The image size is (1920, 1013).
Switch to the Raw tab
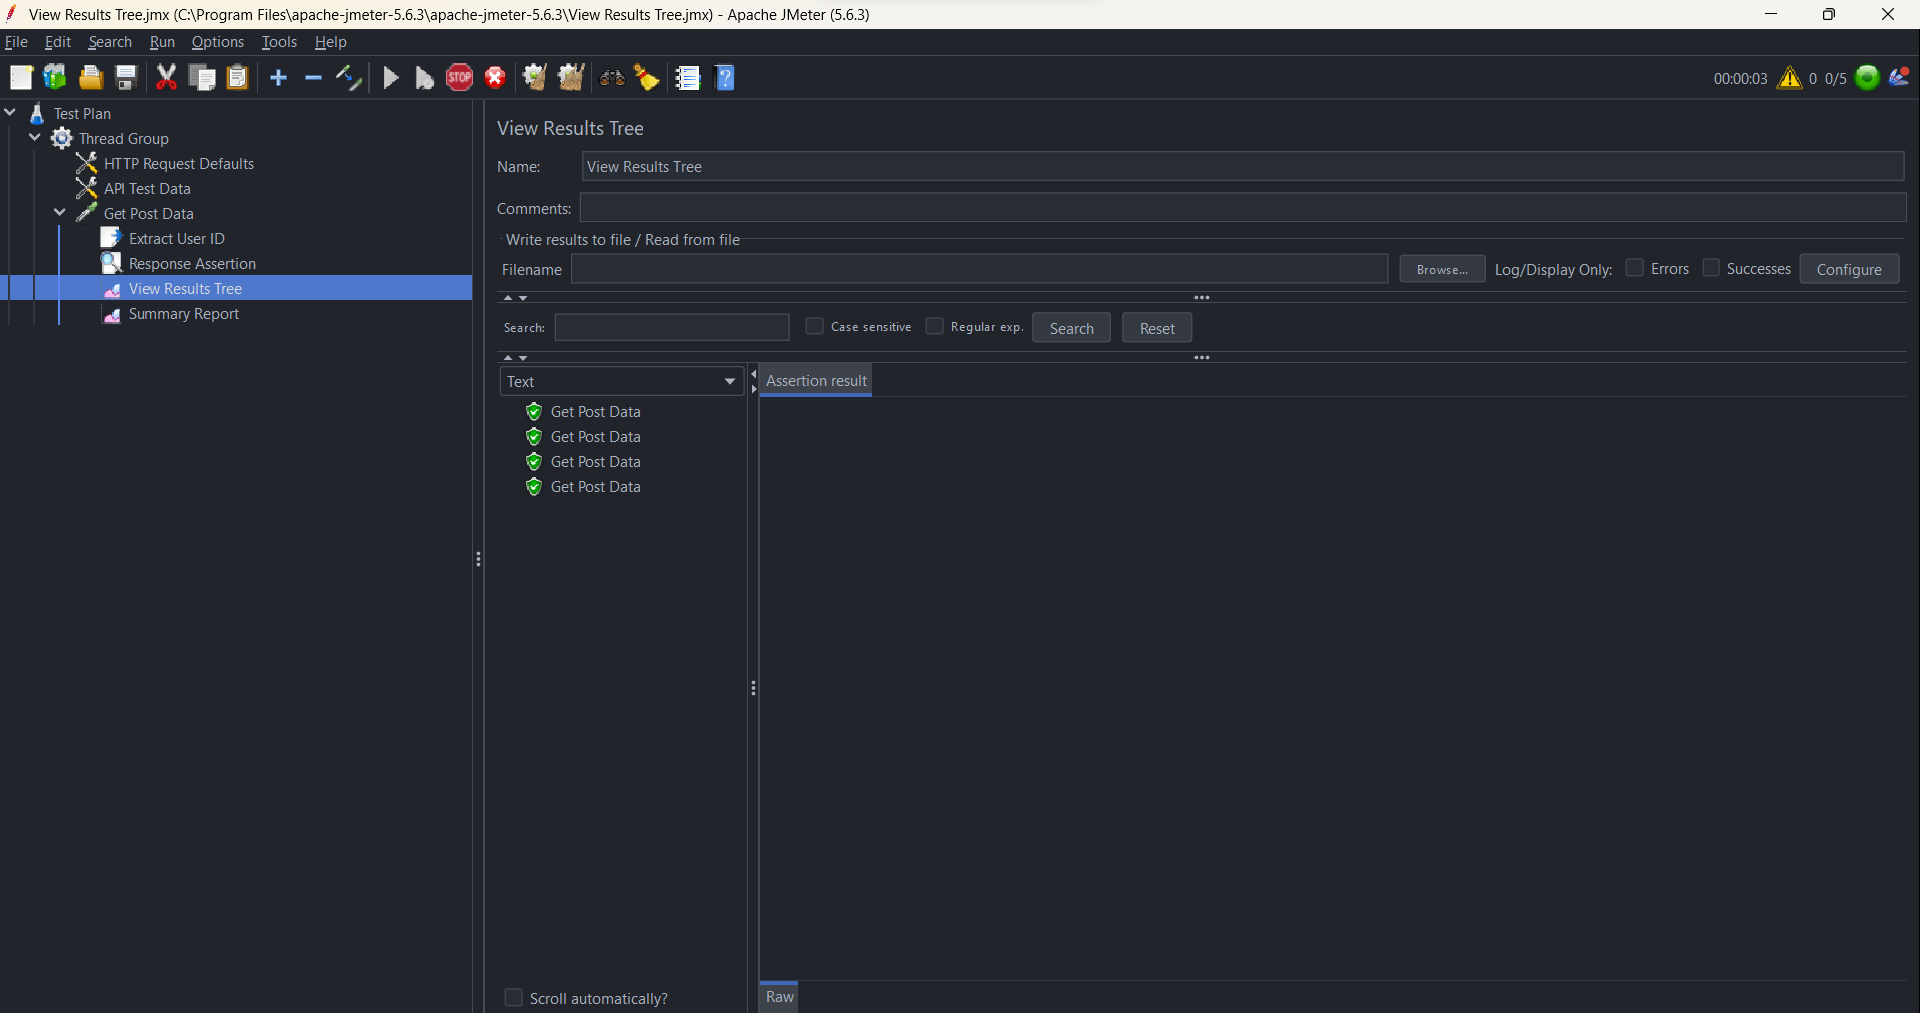[x=779, y=996]
